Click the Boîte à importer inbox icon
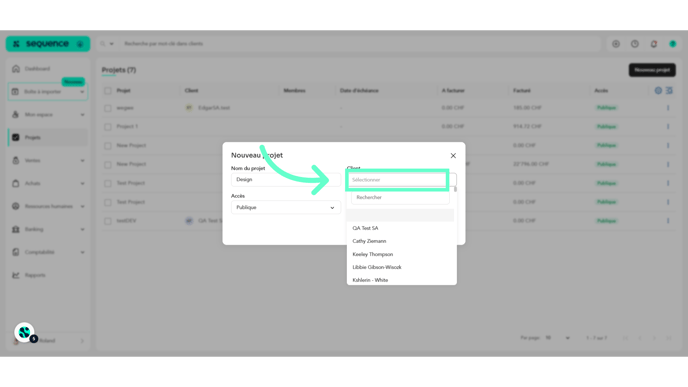This screenshot has height=387, width=688. [x=15, y=92]
